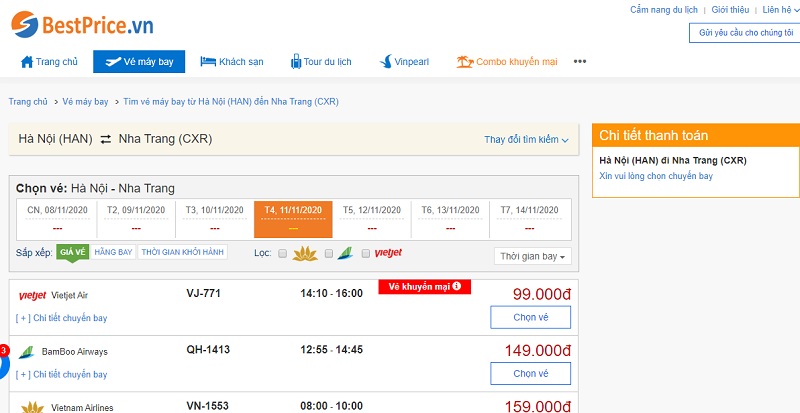This screenshot has height=413, width=800.
Task: Select date T4, 11/11/2020
Action: [293, 219]
